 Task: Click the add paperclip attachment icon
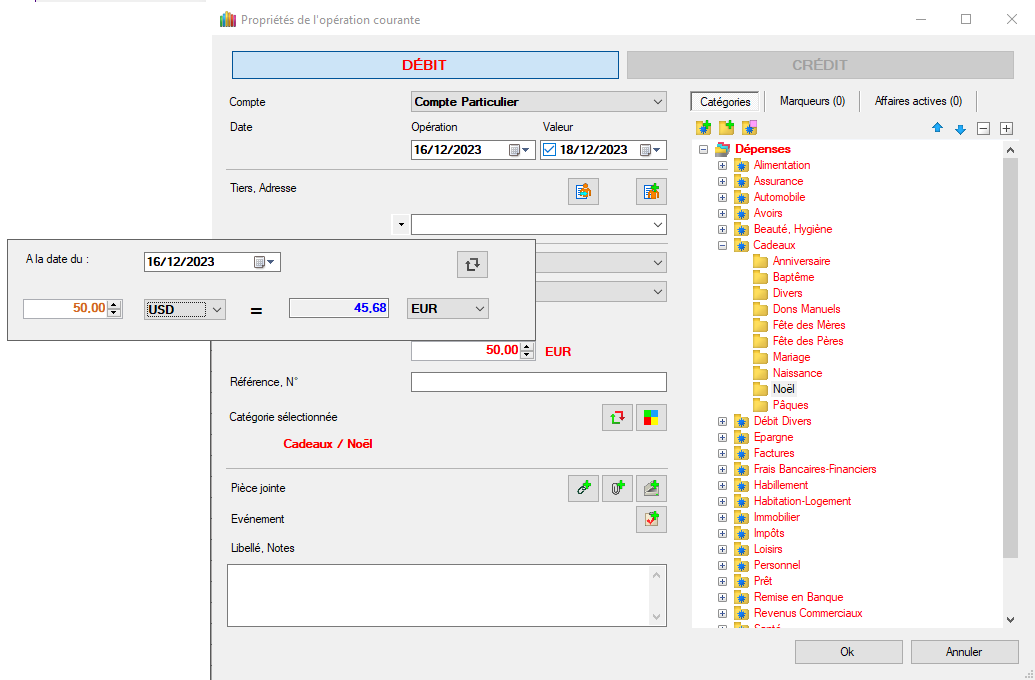tap(617, 488)
